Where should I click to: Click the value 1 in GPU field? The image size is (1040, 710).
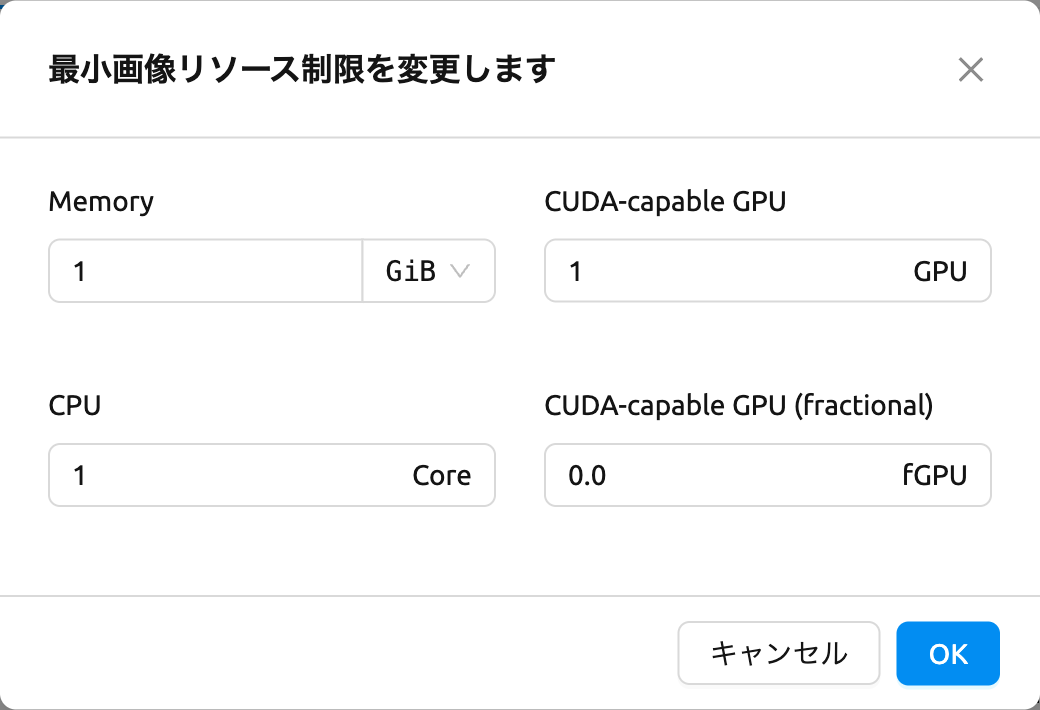[x=575, y=271]
